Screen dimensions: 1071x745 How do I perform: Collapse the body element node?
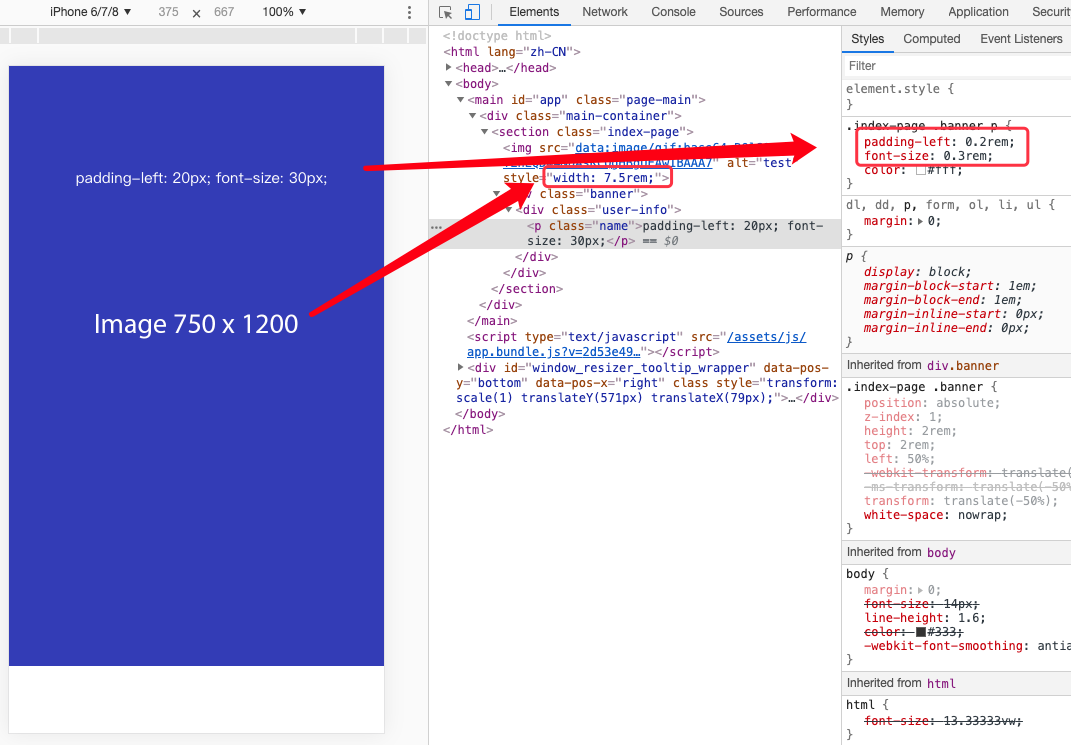(x=449, y=83)
